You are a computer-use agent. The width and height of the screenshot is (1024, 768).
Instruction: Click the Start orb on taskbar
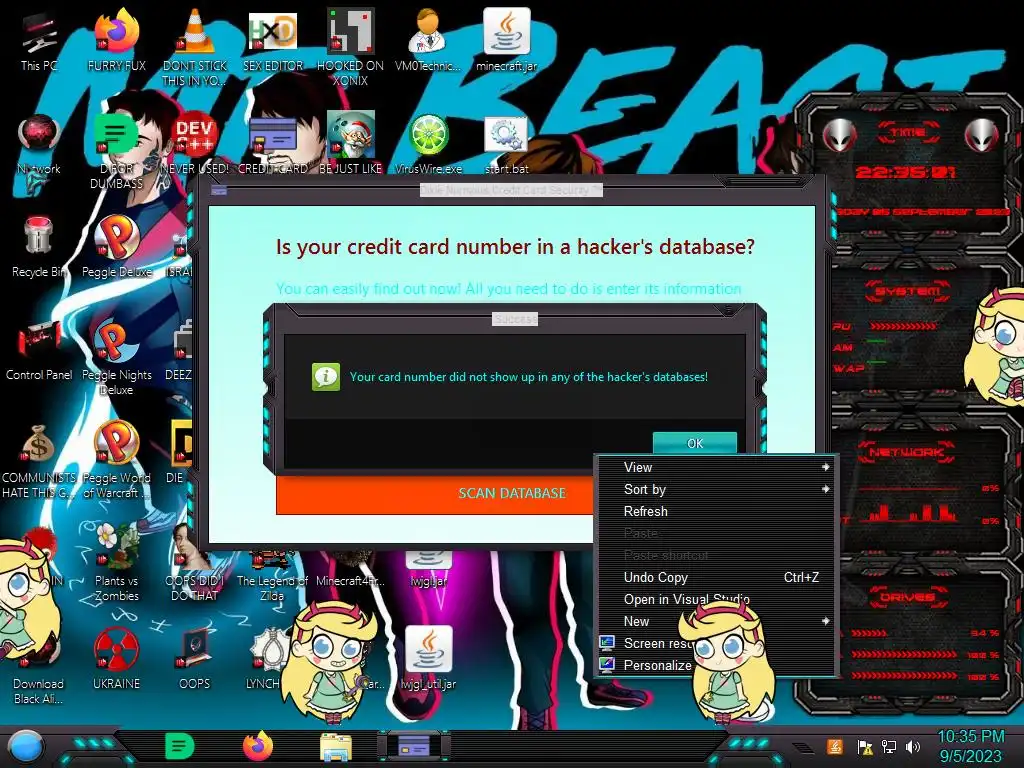pos(26,746)
